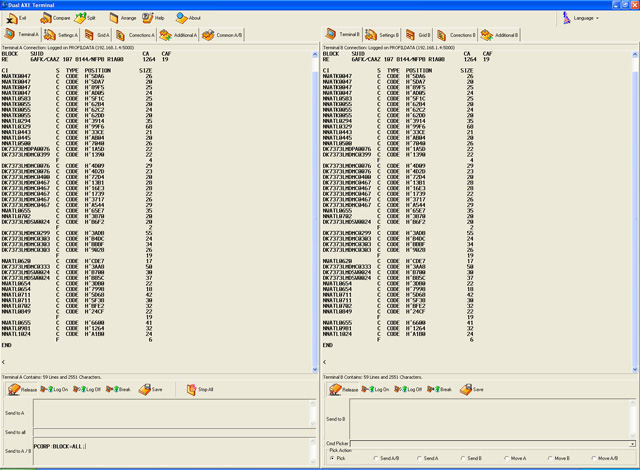Screen dimensions: 640x470
Task: Click Log On icon for Terminal B
Action: pos(375,389)
